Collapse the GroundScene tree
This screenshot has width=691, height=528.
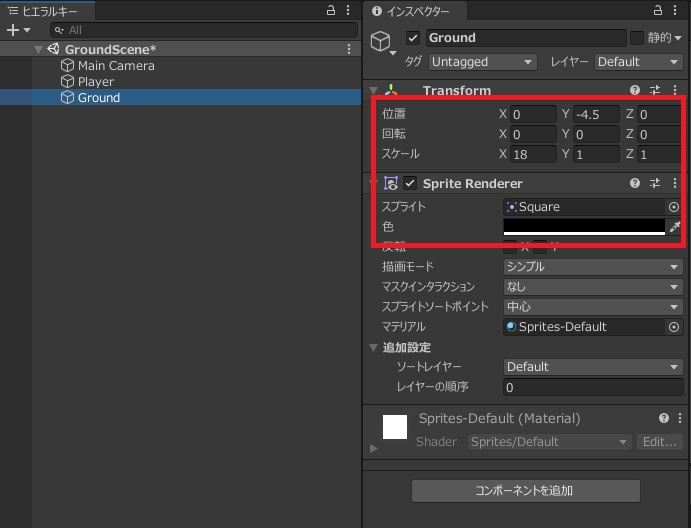click(38, 49)
